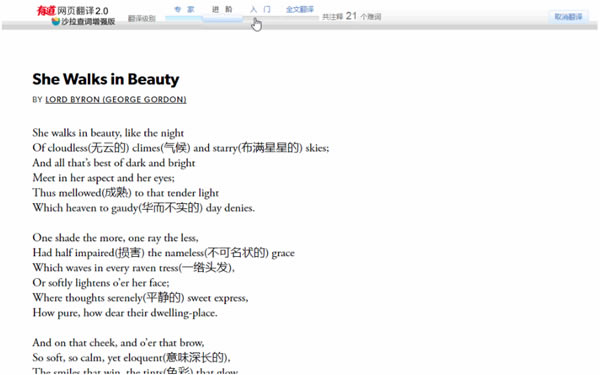600x375 pixels.
Task: Click the translation level slider track
Action: pyautogui.click(x=242, y=18)
